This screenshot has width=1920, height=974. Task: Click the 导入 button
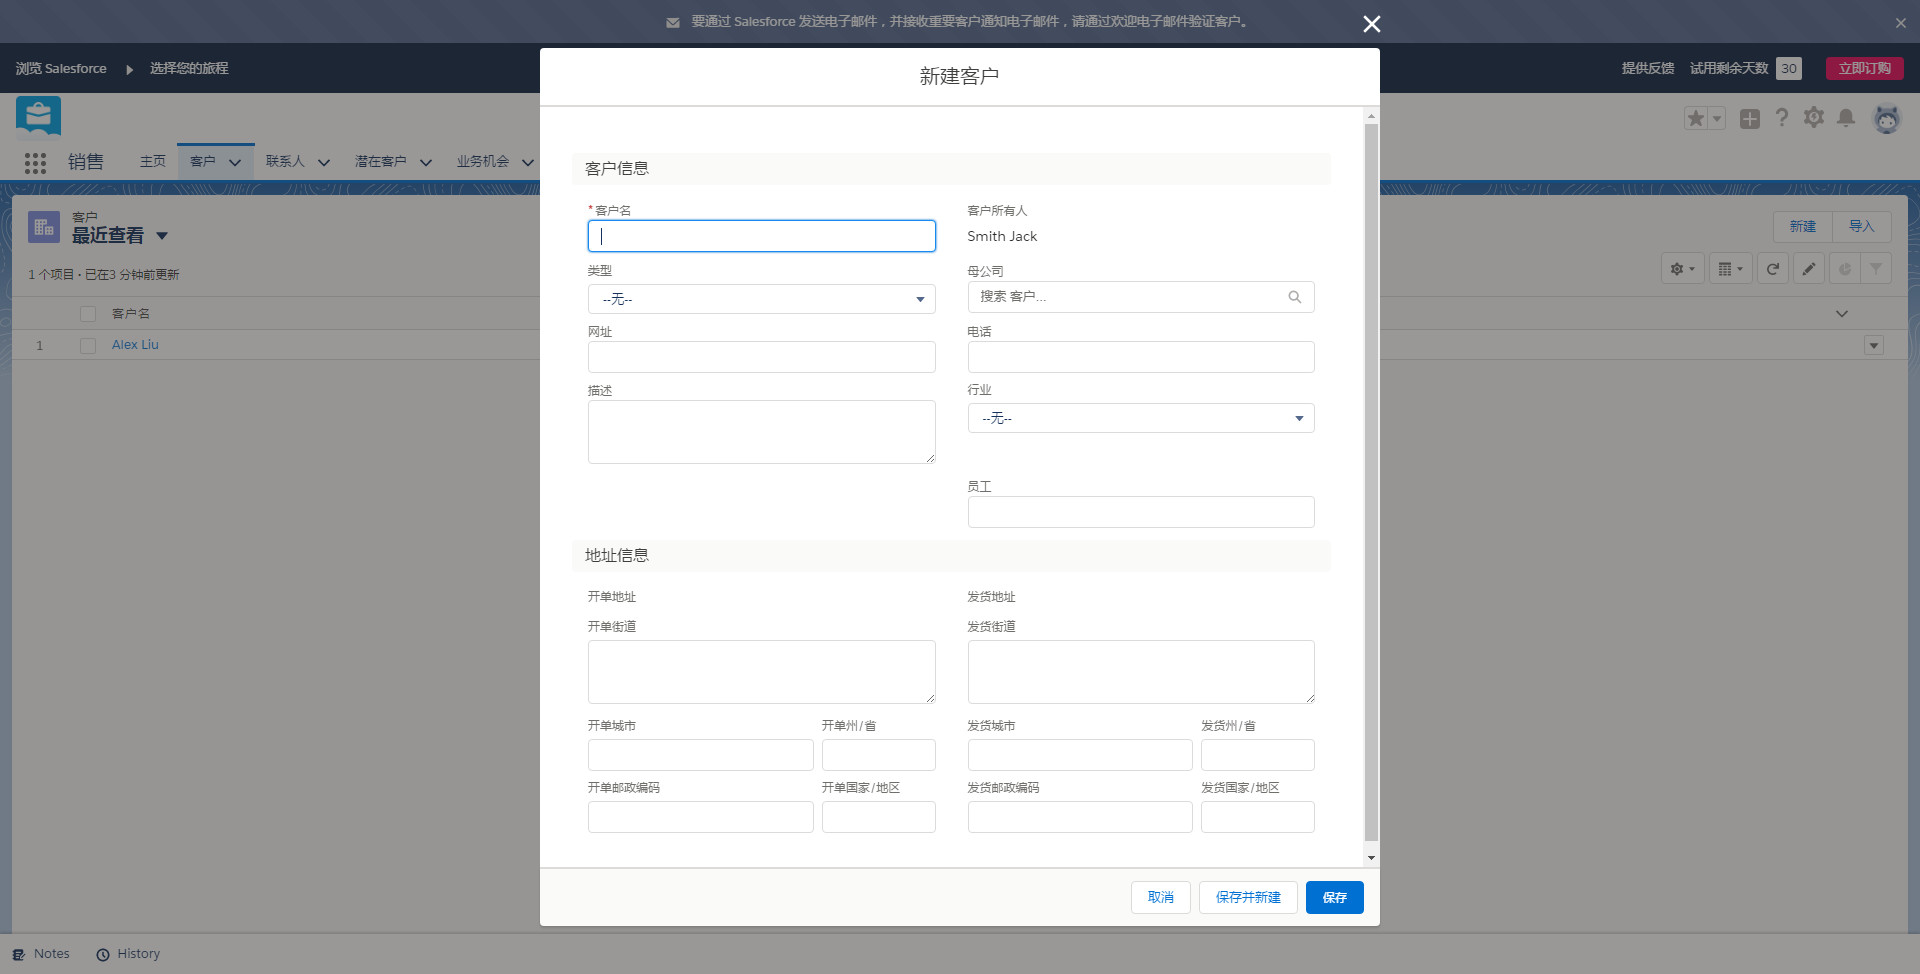click(1861, 226)
